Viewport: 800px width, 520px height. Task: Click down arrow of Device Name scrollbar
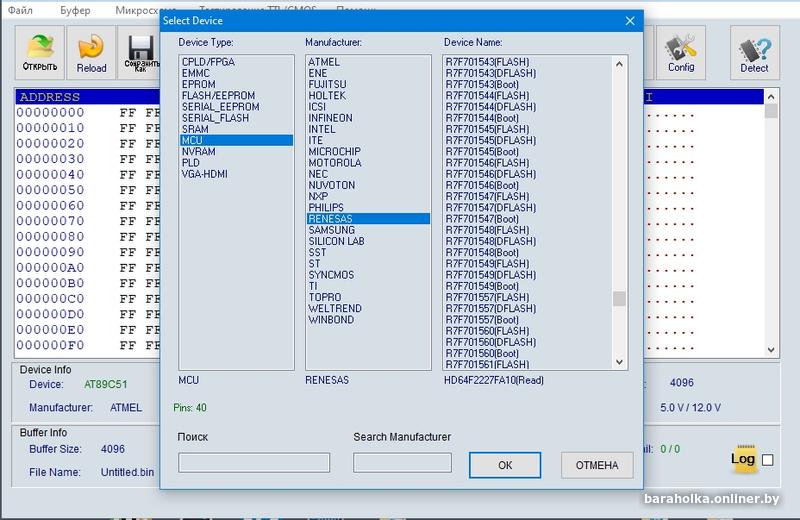[619, 362]
